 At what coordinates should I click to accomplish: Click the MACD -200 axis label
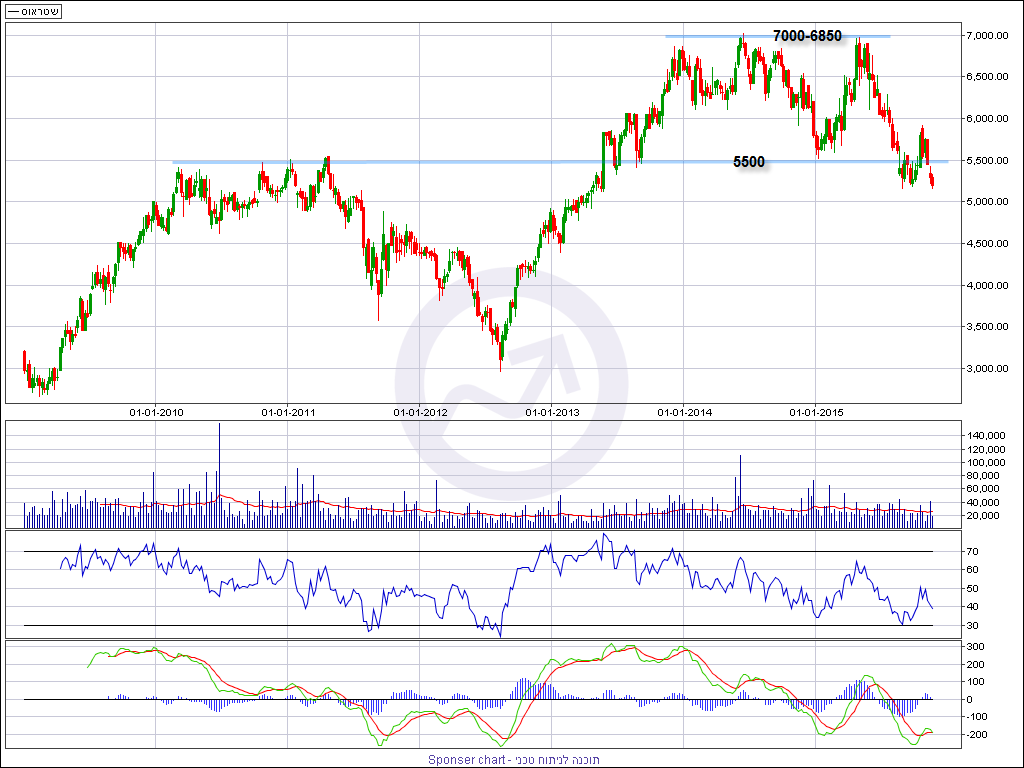tap(979, 735)
